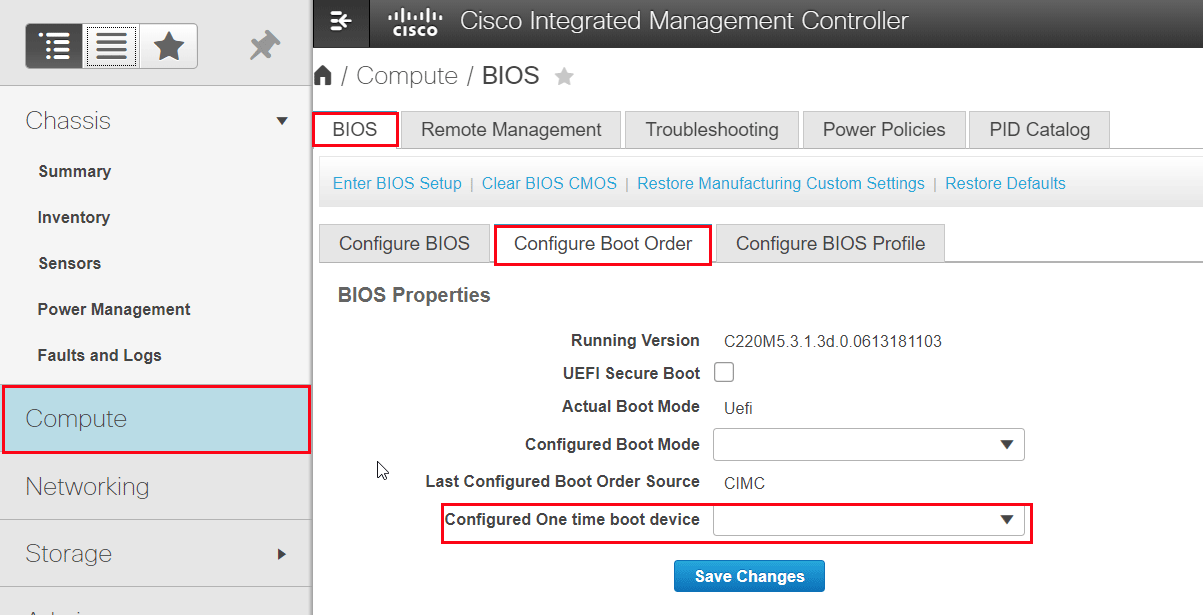Viewport: 1203px width, 615px height.
Task: Select the Configure Boot Order sub-tab
Action: click(x=603, y=244)
